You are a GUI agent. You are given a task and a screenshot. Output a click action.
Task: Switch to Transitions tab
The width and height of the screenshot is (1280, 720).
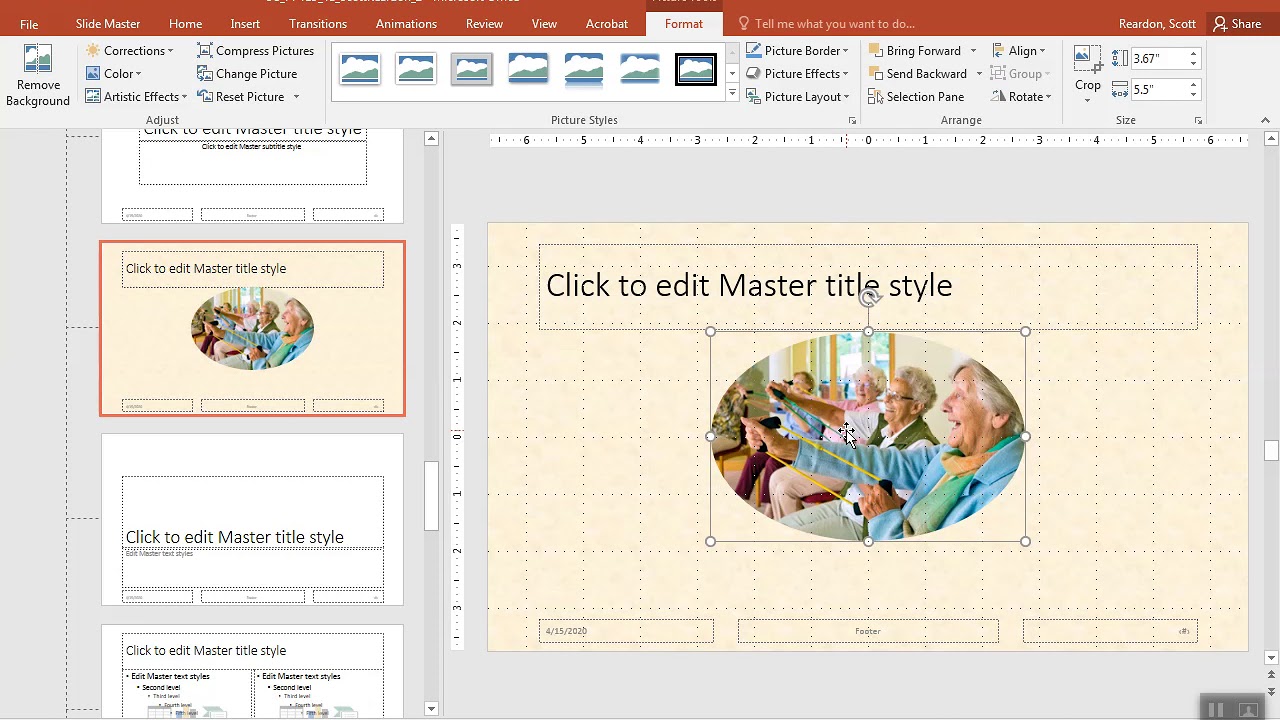pyautogui.click(x=318, y=24)
